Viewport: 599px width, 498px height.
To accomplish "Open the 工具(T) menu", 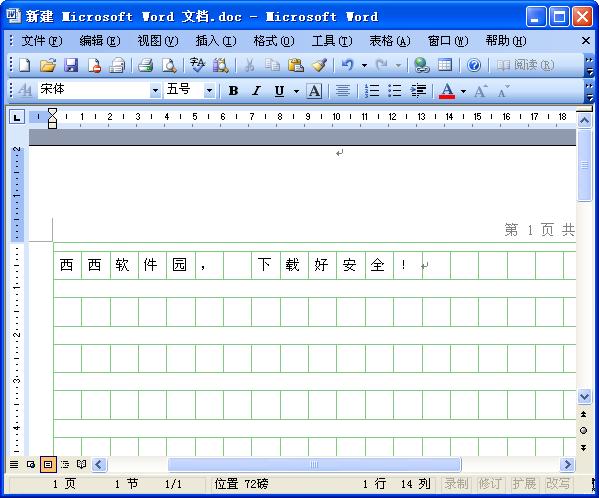I will click(332, 40).
